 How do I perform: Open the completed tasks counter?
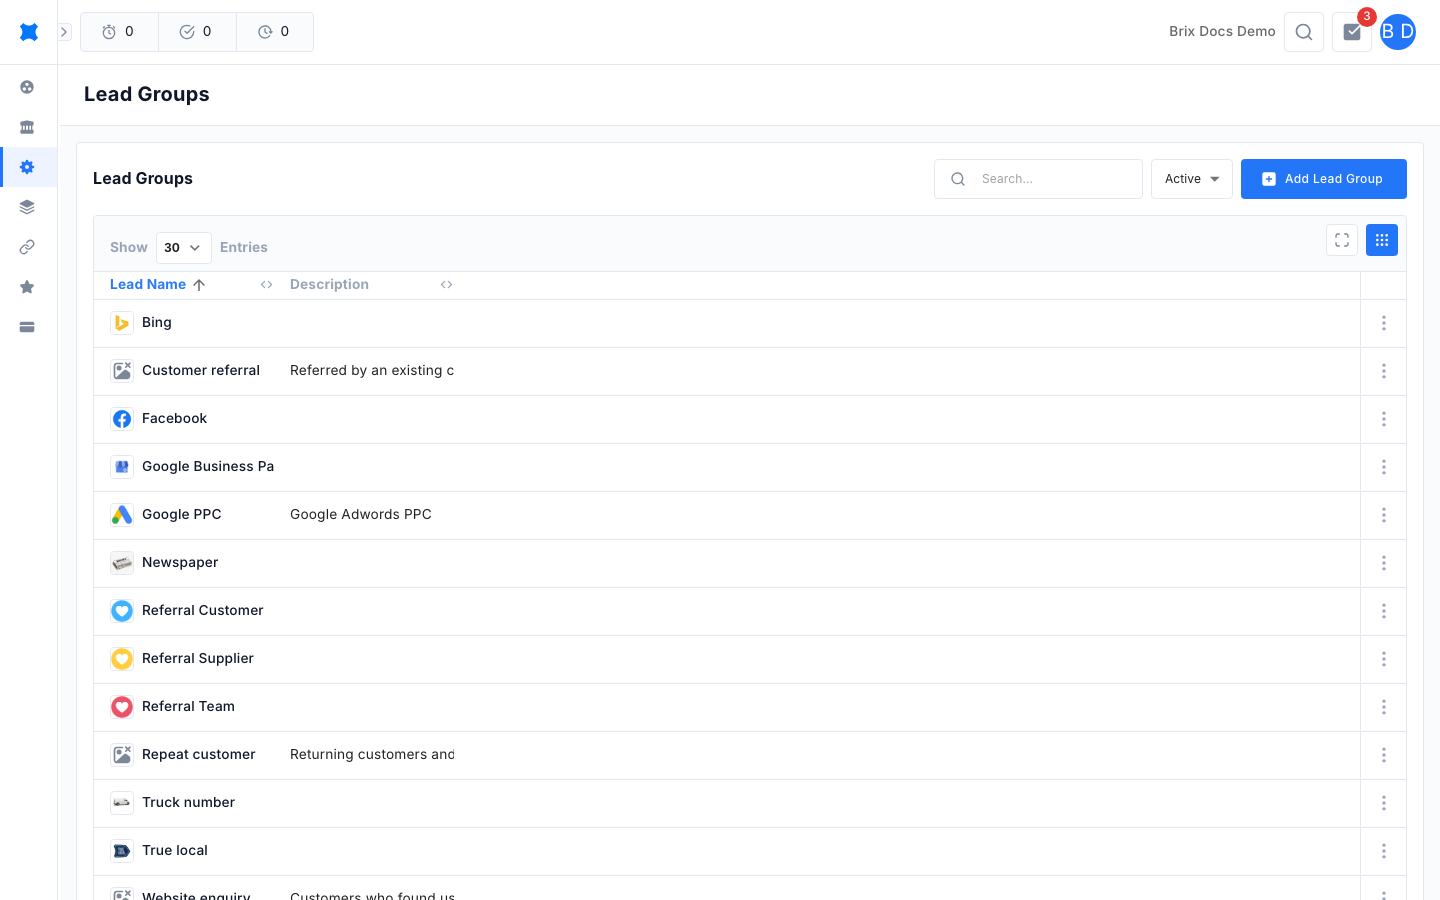197,32
